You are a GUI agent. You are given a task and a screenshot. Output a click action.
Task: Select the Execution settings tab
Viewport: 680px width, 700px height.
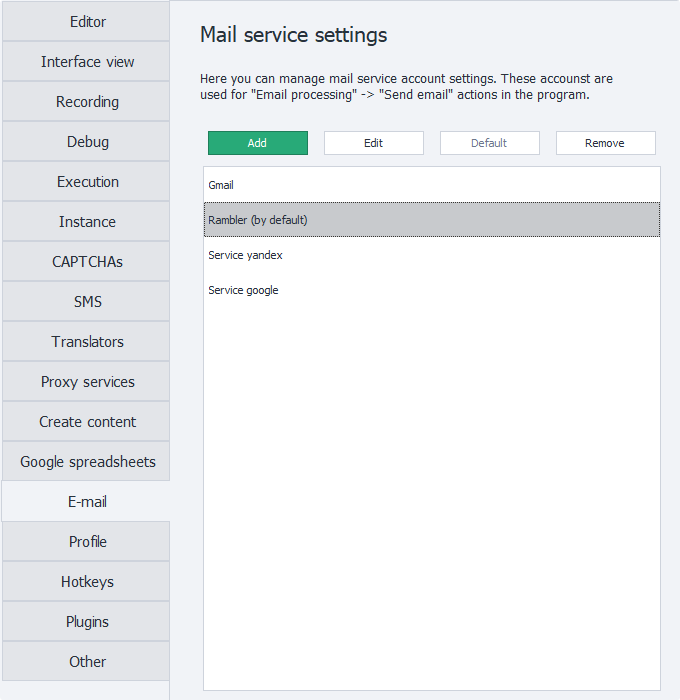pyautogui.click(x=86, y=182)
